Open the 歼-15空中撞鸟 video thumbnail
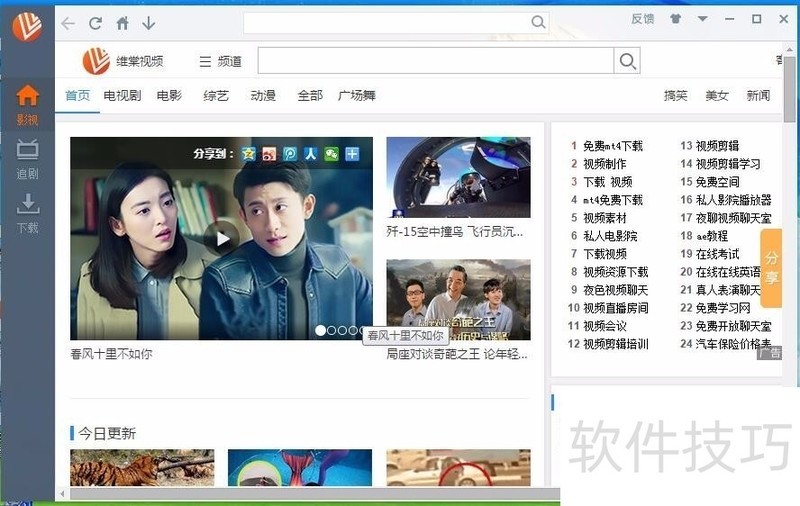Screen dimensions: 800x506 (x=458, y=178)
